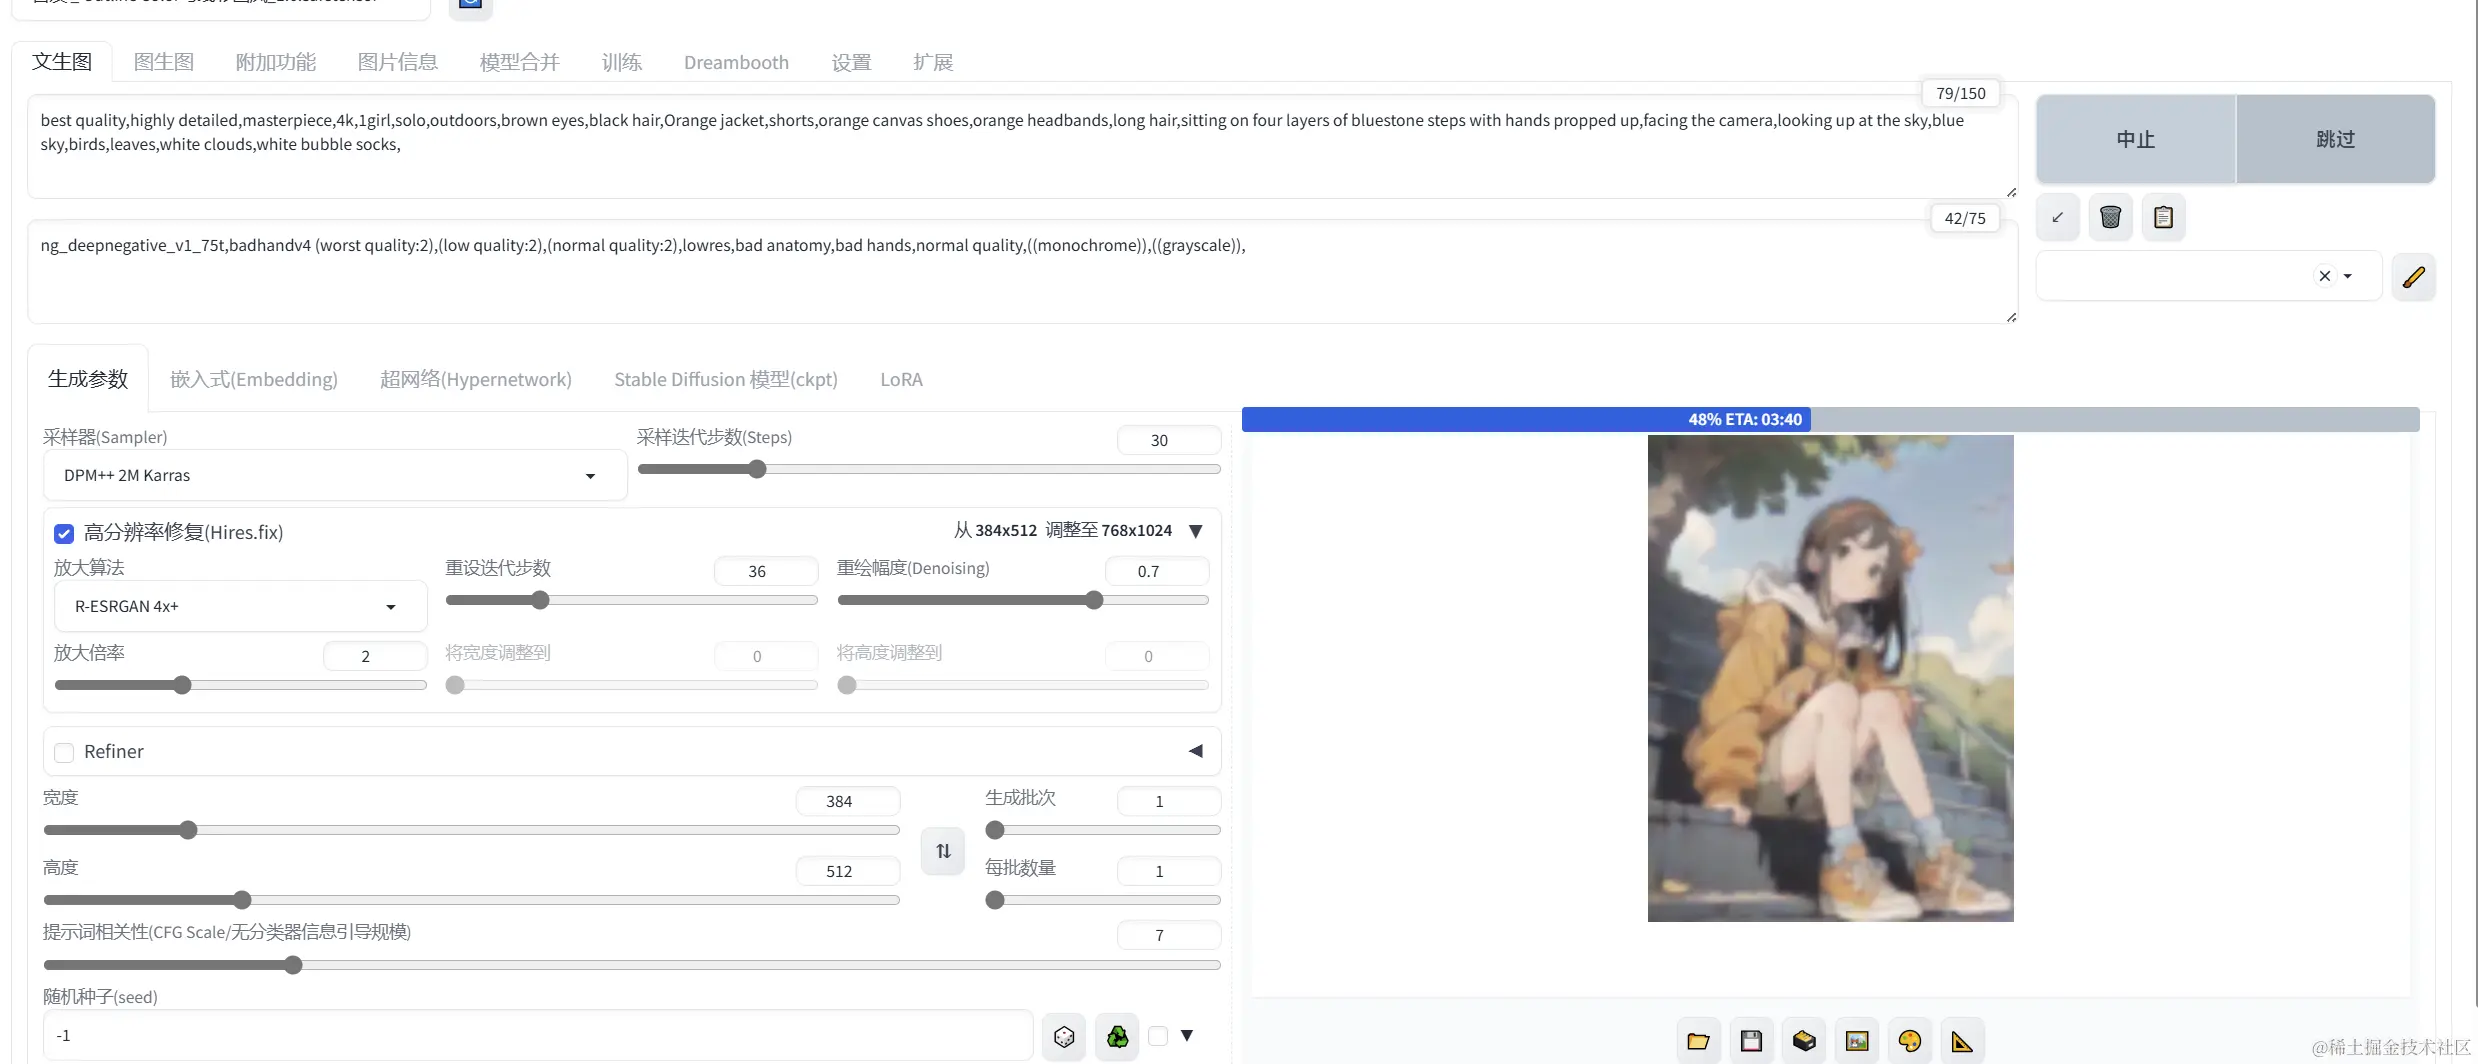The width and height of the screenshot is (2478, 1064).
Task: Check the extra seed options checkbox
Action: tap(1158, 1036)
